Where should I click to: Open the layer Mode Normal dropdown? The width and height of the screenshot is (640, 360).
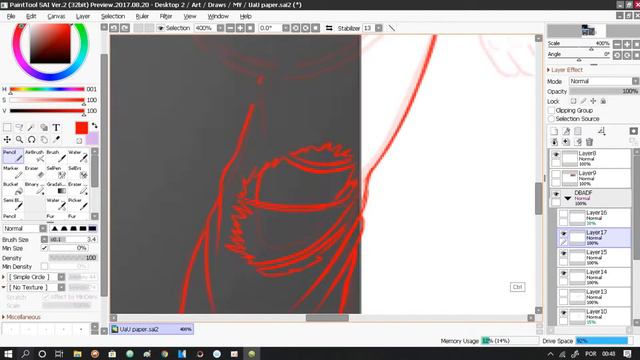604,81
